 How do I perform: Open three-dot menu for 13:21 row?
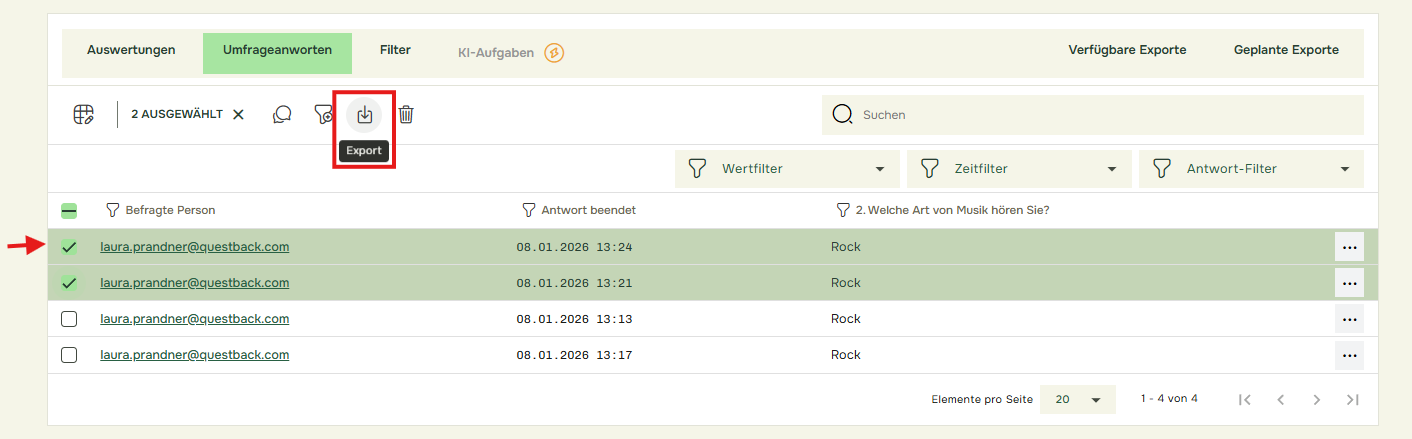(1349, 283)
